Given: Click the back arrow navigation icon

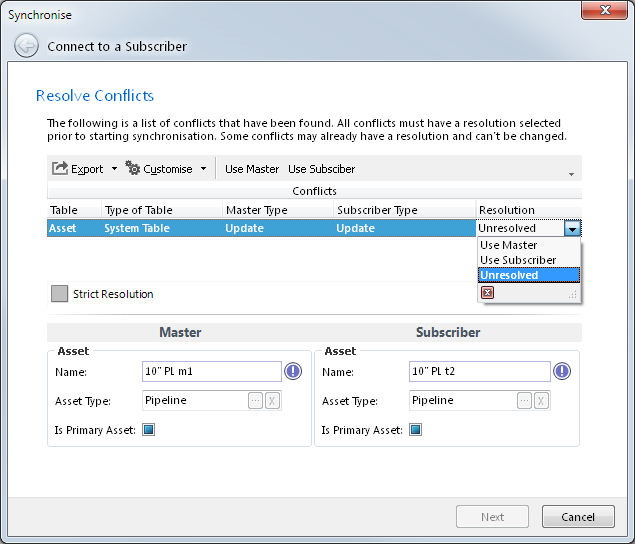Looking at the screenshot, I should point(27,46).
